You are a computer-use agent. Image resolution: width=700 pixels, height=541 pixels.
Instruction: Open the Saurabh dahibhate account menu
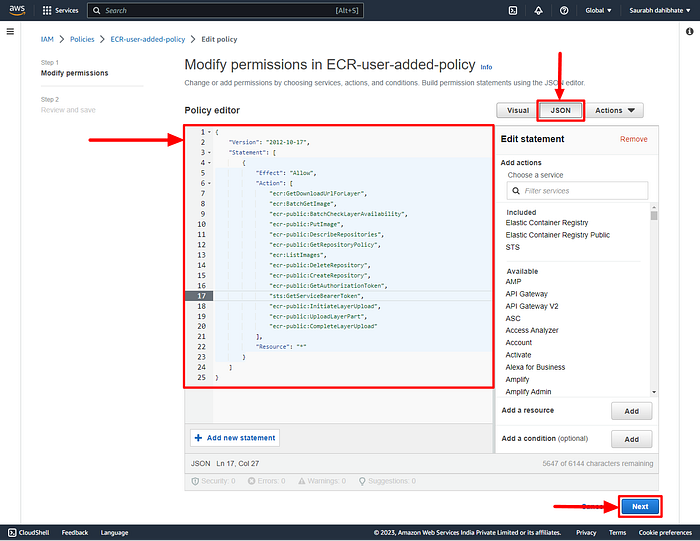coord(659,10)
